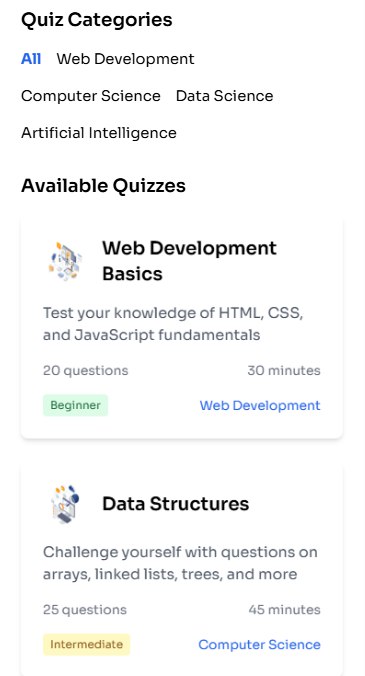The width and height of the screenshot is (365, 676).
Task: Select the HTML, CSS, JavaScript fundamentals description
Action: click(173, 324)
